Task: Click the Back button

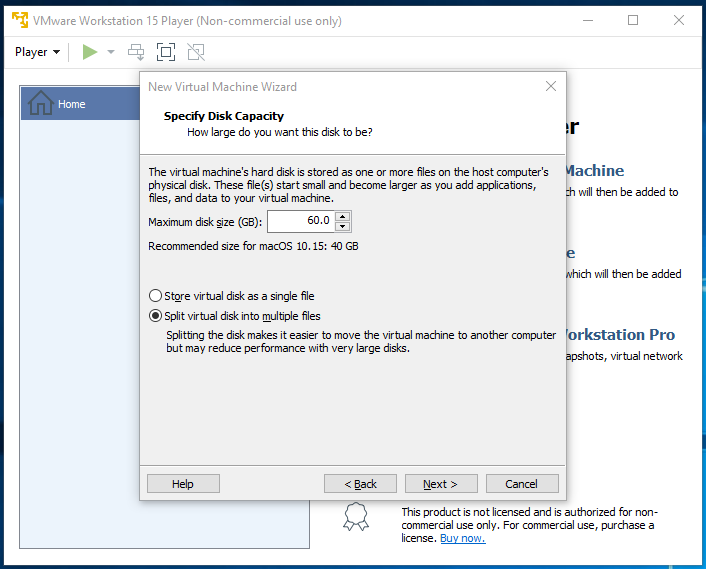Action: click(360, 483)
